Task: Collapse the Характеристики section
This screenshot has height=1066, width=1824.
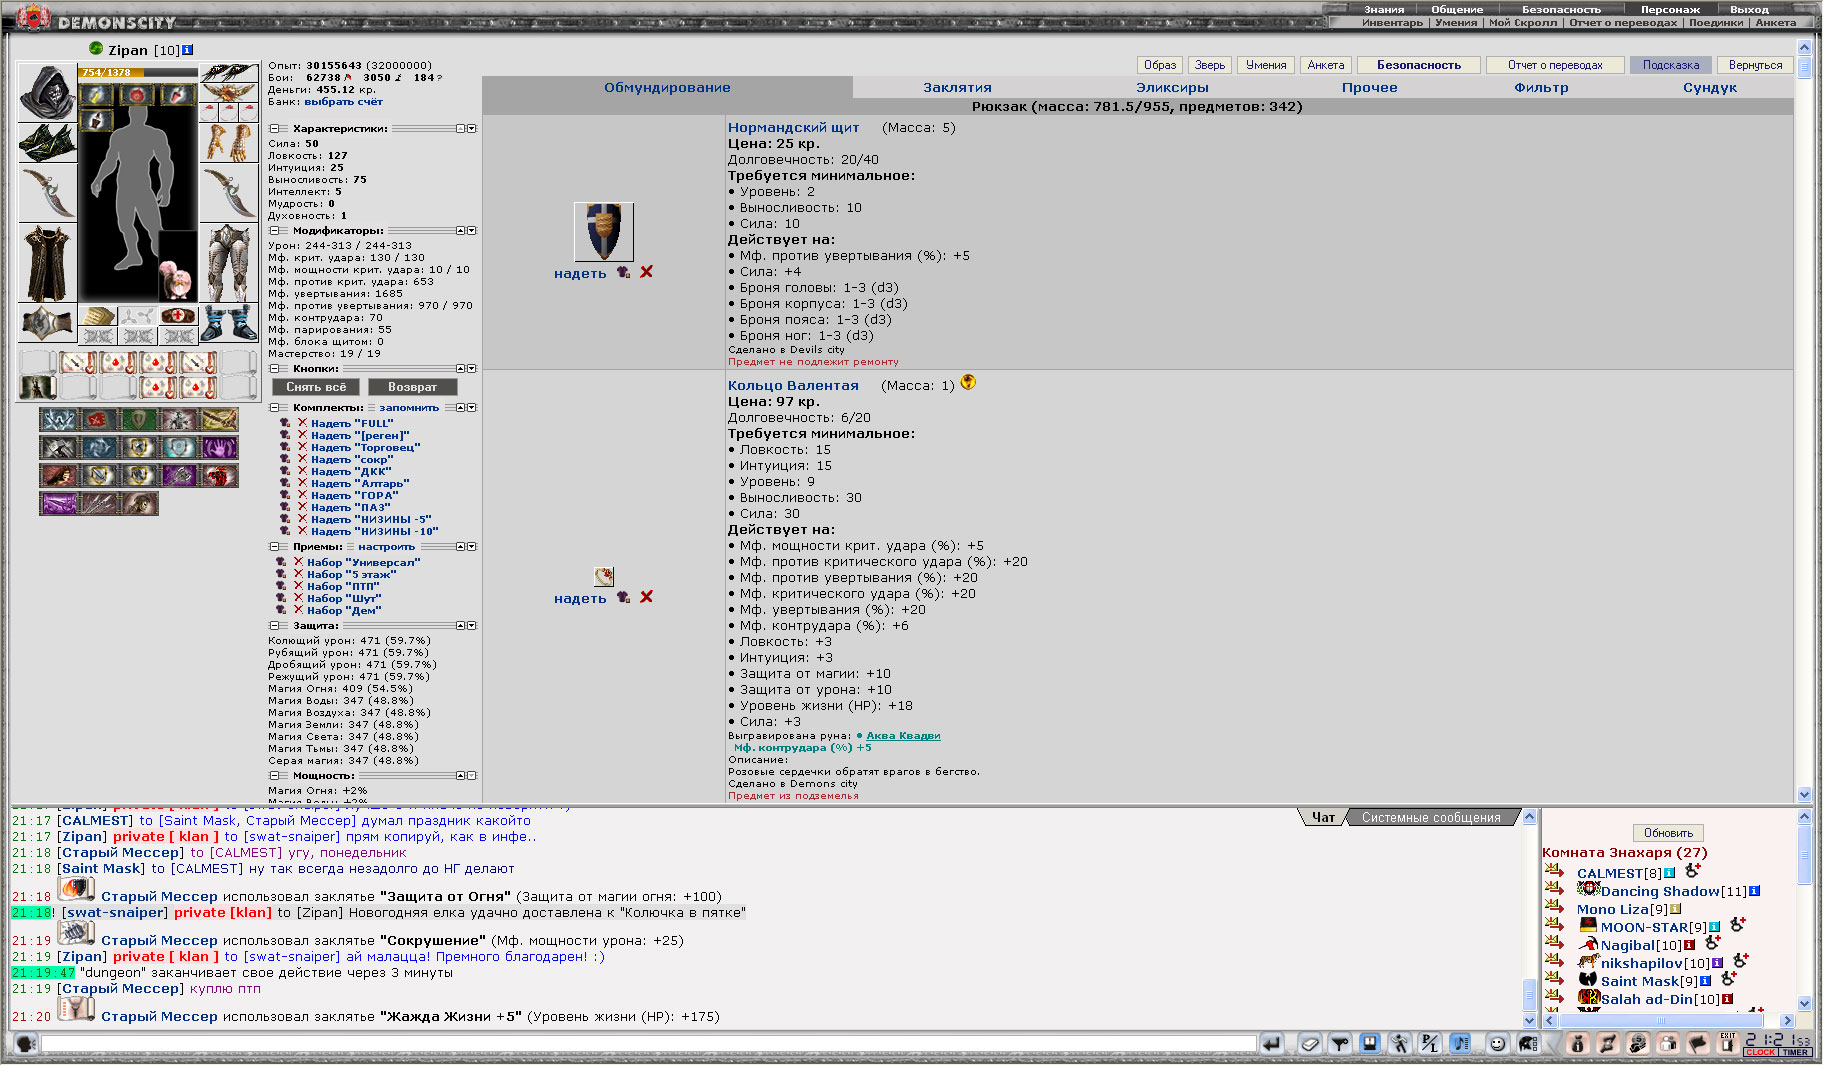Action: [275, 128]
